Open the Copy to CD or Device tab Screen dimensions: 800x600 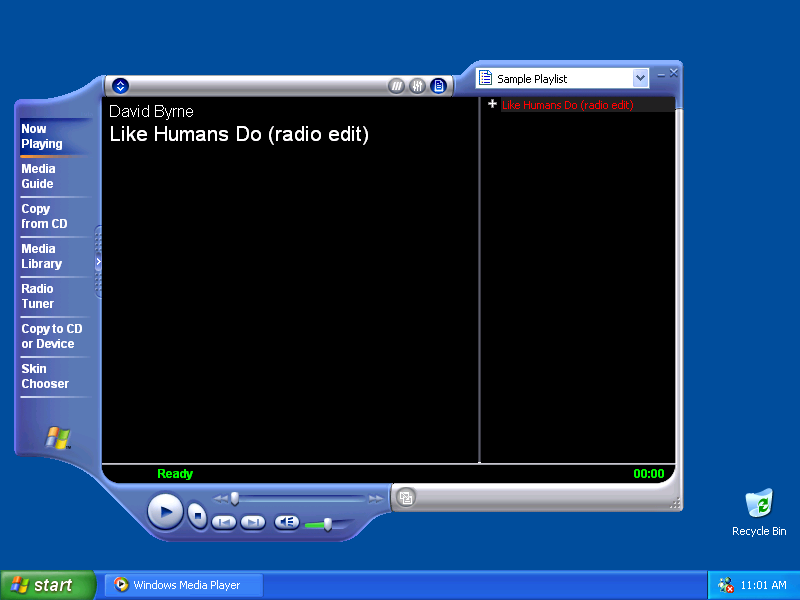[52, 336]
